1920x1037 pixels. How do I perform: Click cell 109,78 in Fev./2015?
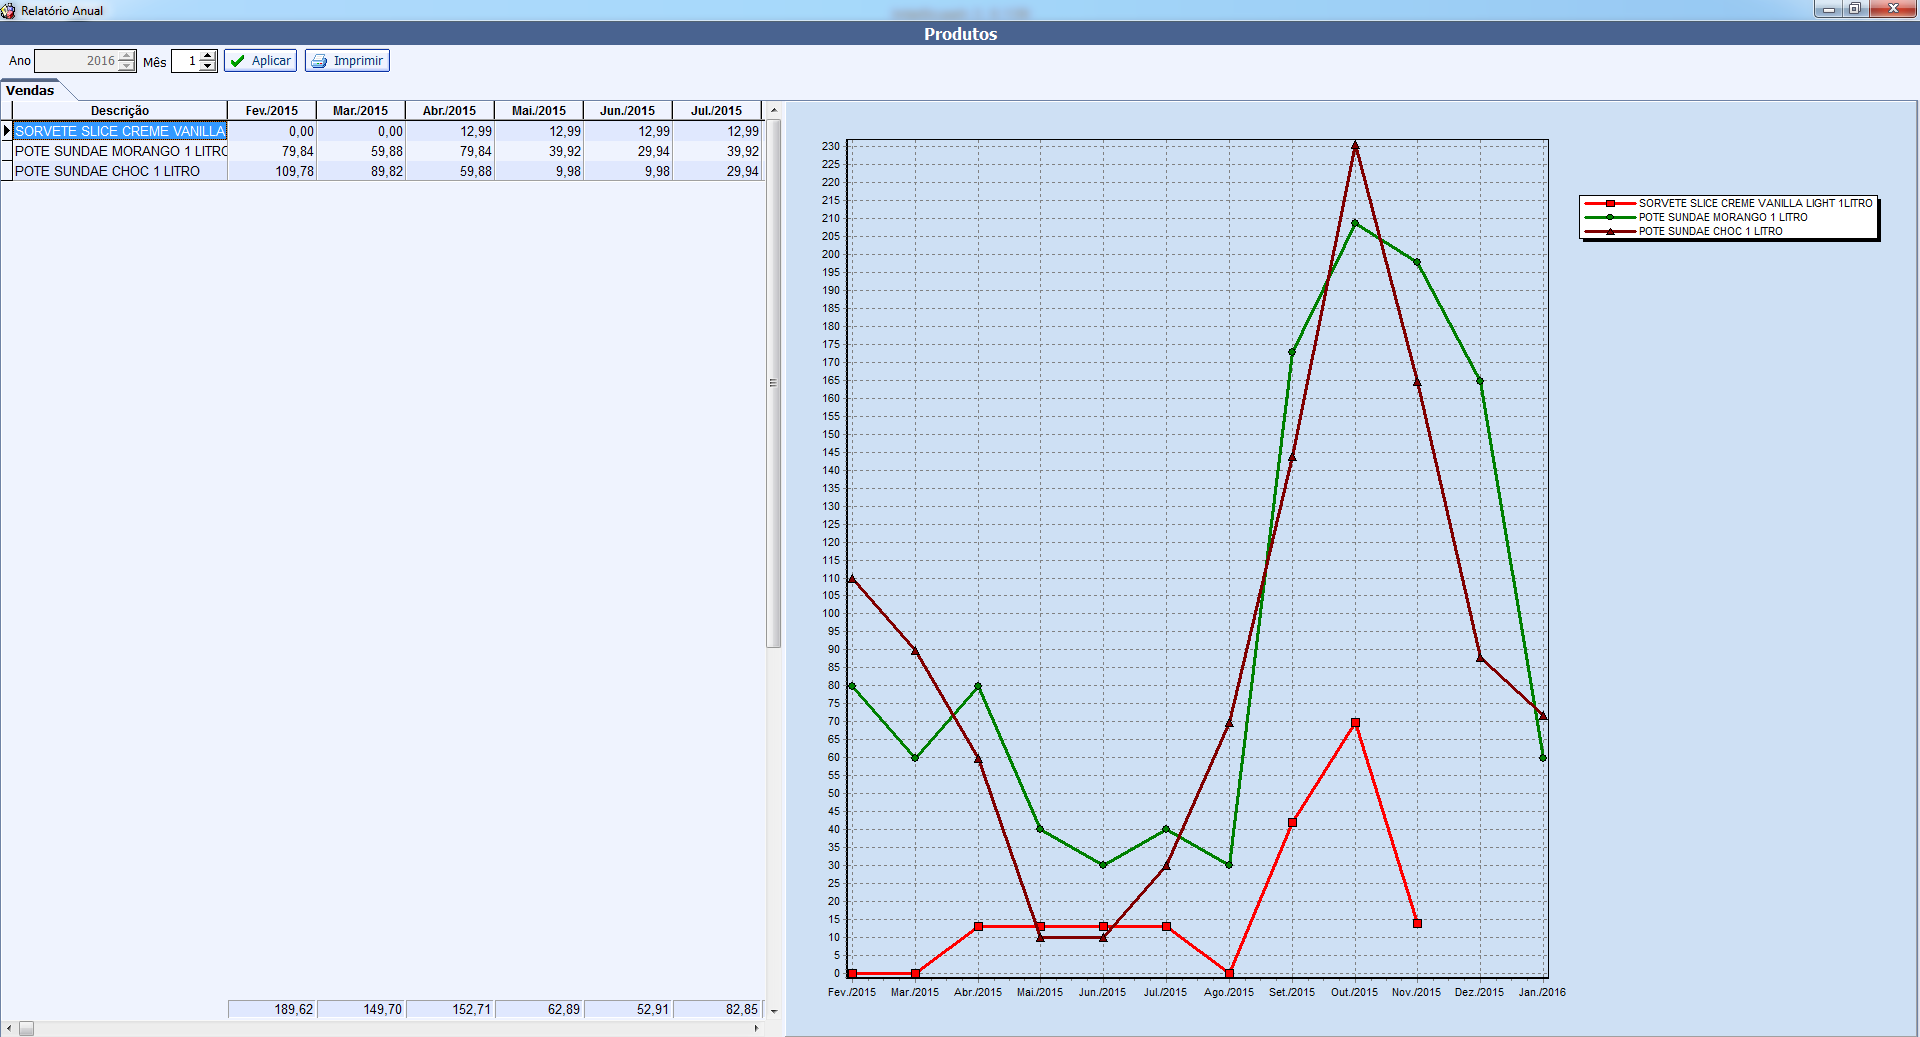pyautogui.click(x=272, y=171)
